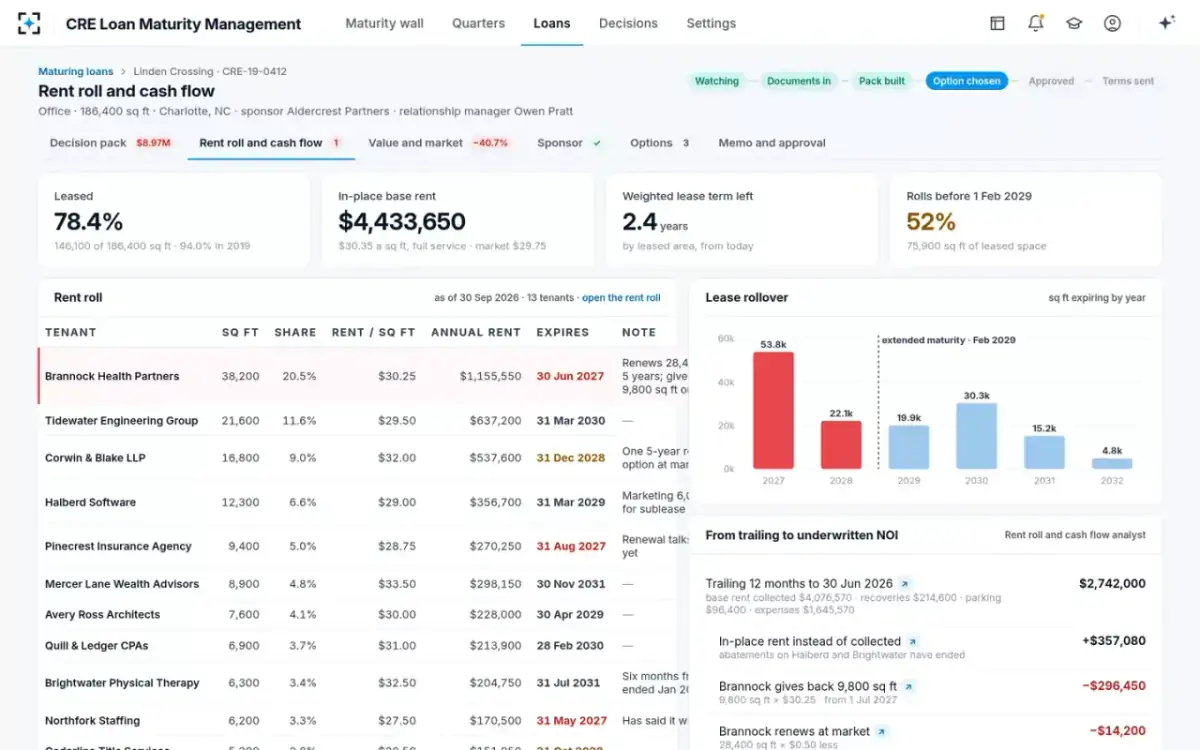This screenshot has height=750, width=1200.
Task: Switch to the Sponsor sub-tab
Action: (570, 143)
